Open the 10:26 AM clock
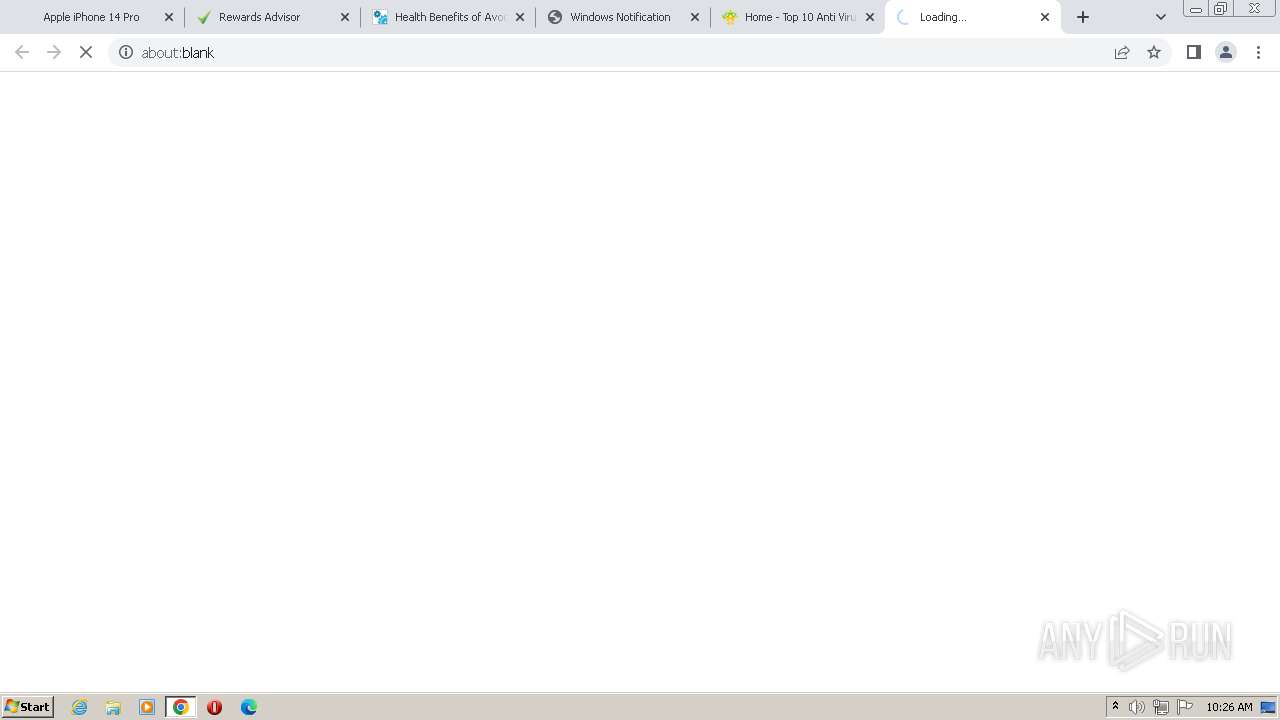Viewport: 1280px width, 720px height. click(x=1229, y=707)
